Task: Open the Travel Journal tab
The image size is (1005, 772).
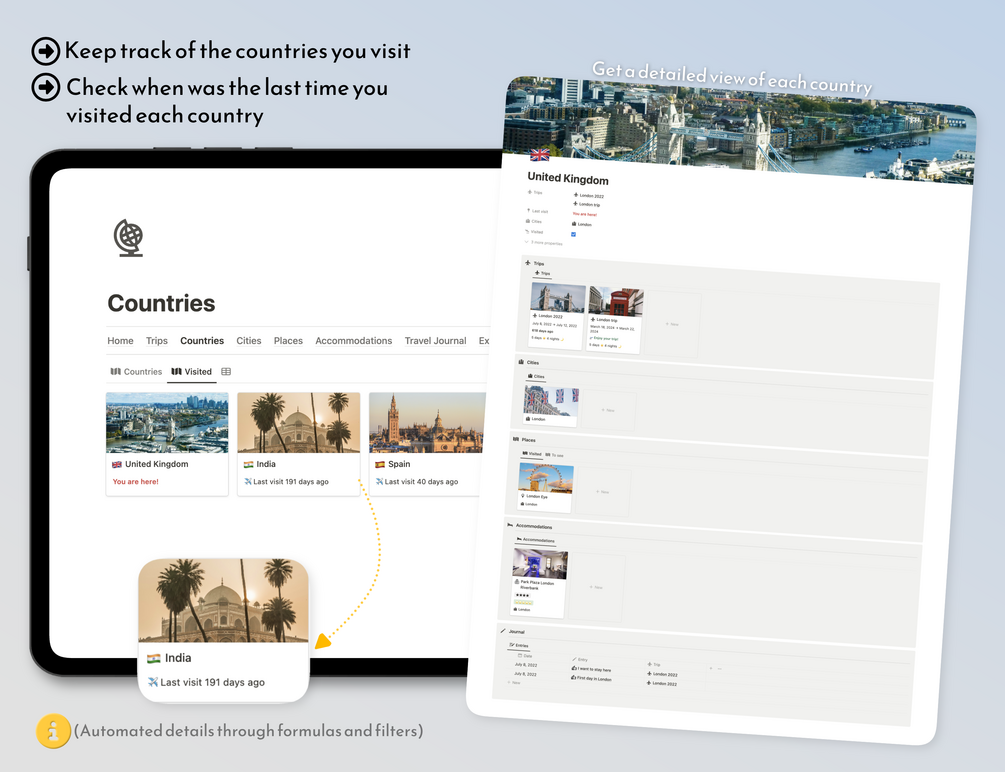Action: tap(435, 340)
